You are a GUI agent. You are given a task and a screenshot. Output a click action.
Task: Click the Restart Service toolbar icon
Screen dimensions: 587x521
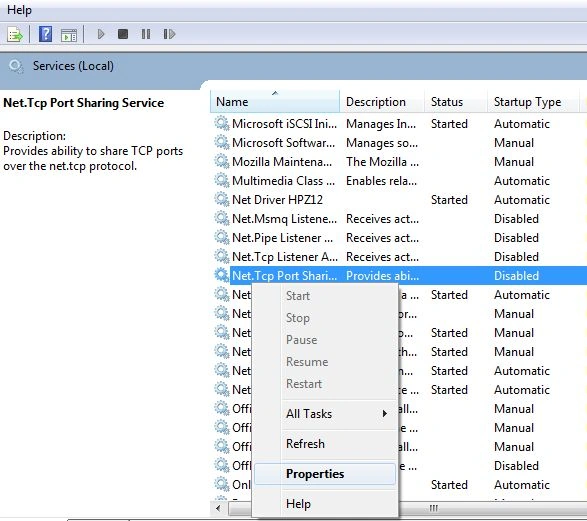(169, 34)
